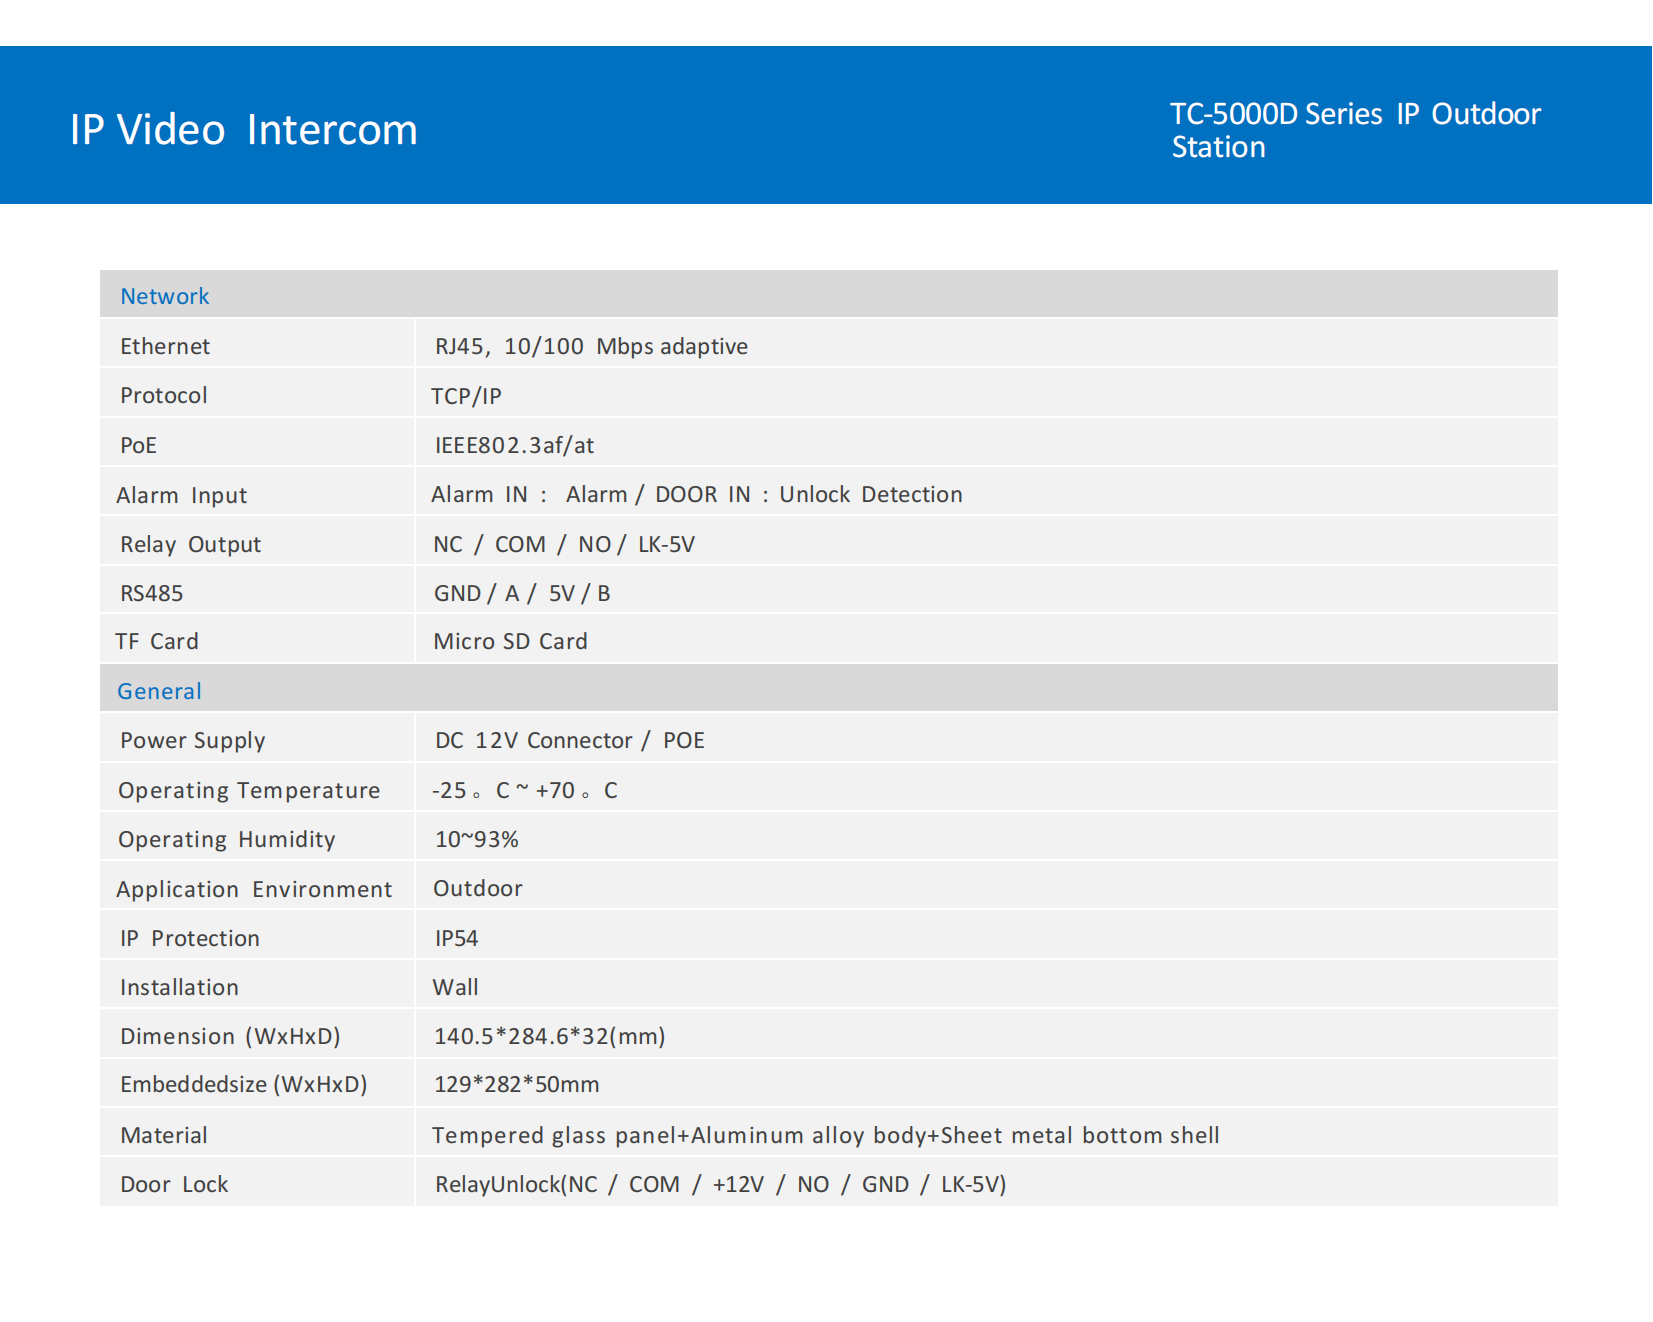
Task: Click the RS485 "GND / A / 5V / B" value
Action: click(521, 593)
